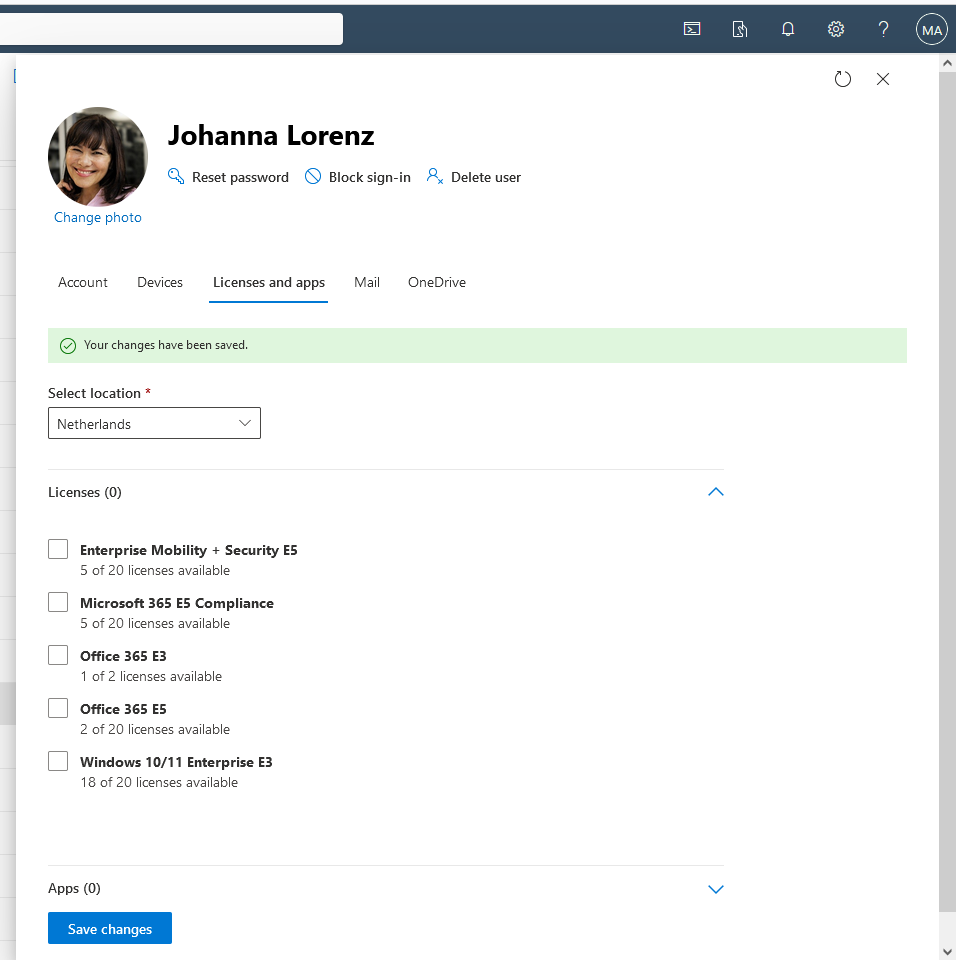
Task: Click the Save changes button
Action: [x=110, y=928]
